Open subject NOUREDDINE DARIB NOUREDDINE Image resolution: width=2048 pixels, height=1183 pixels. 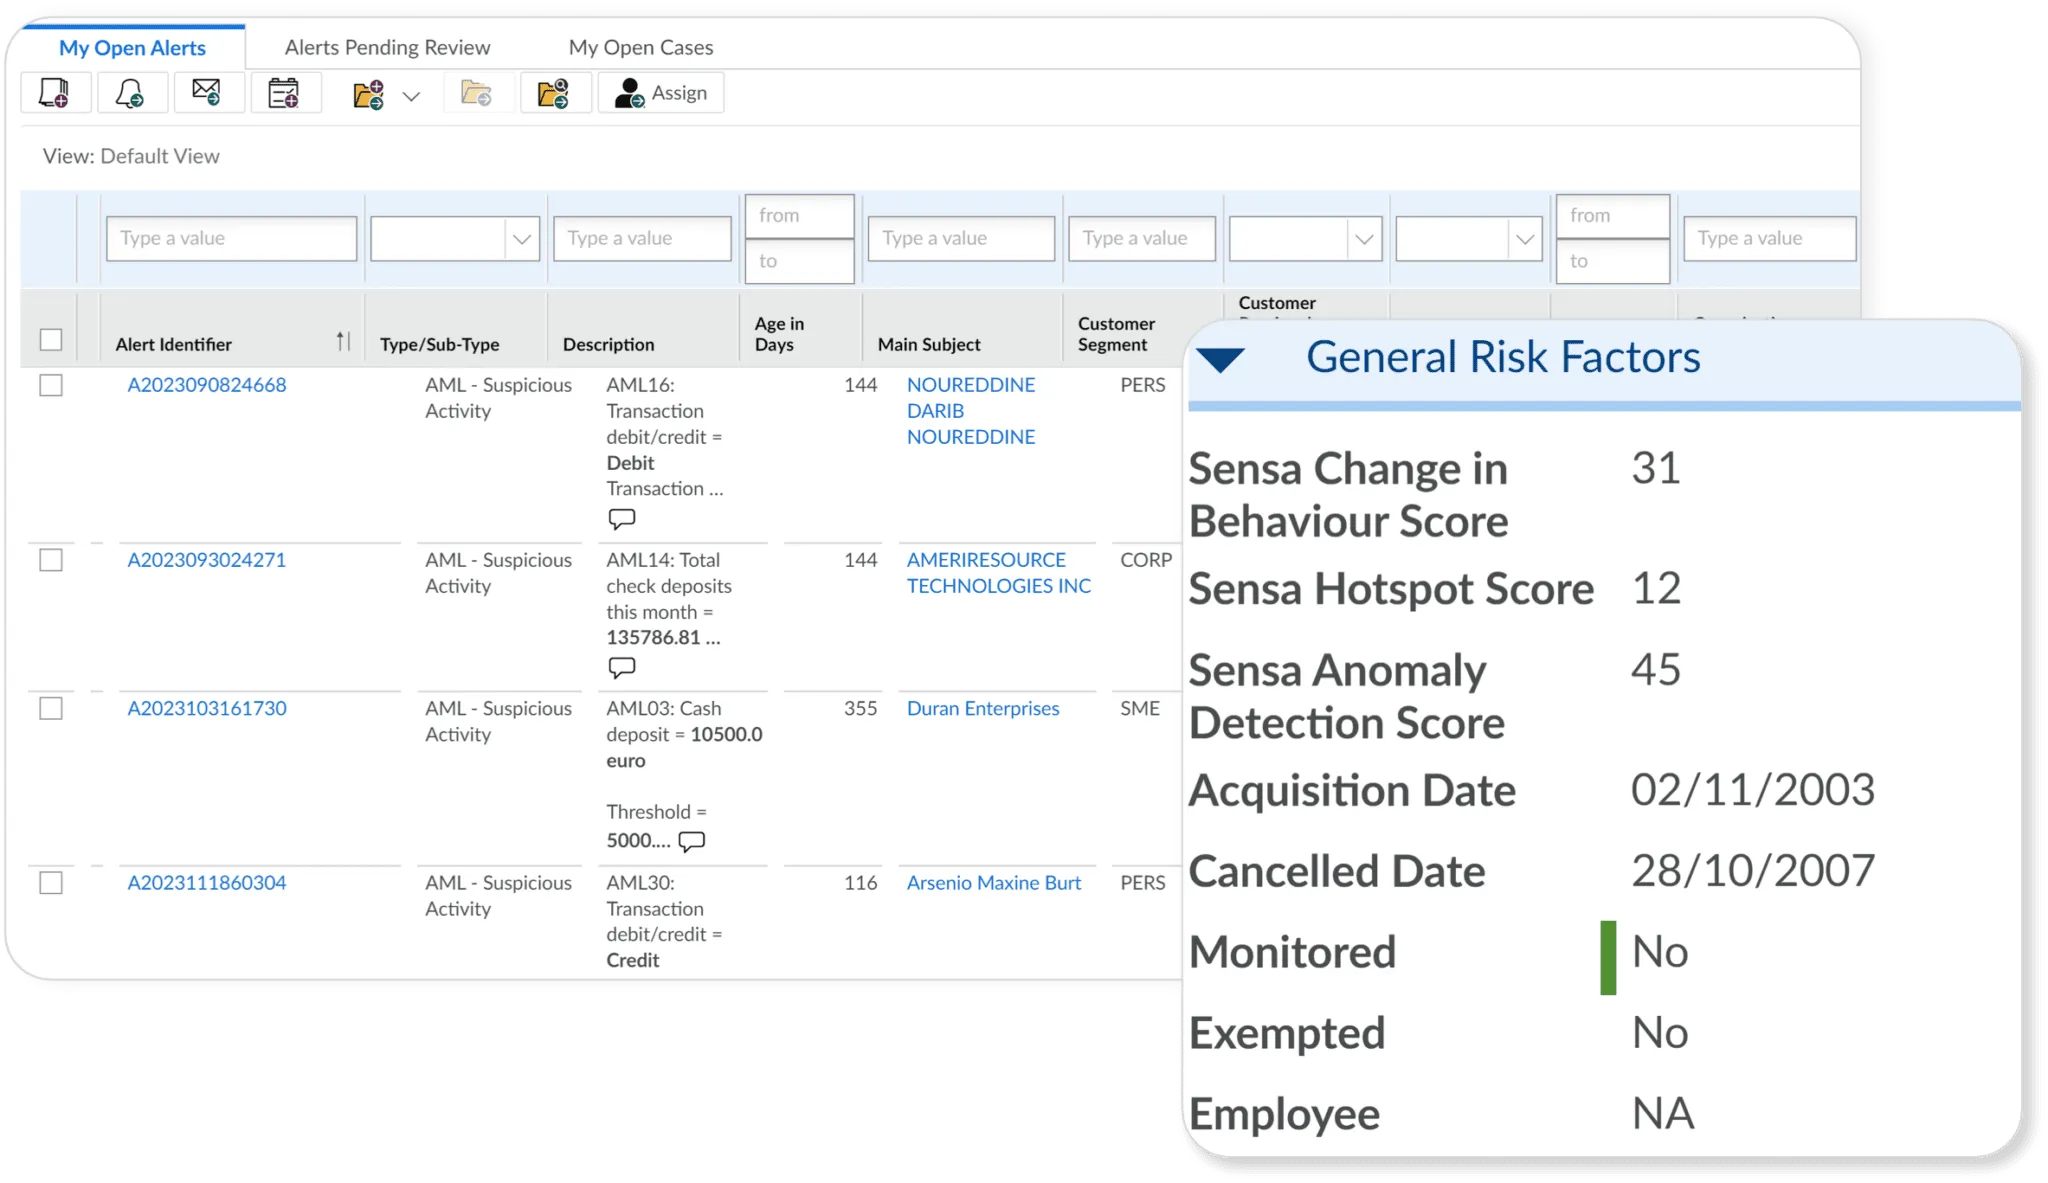(971, 411)
